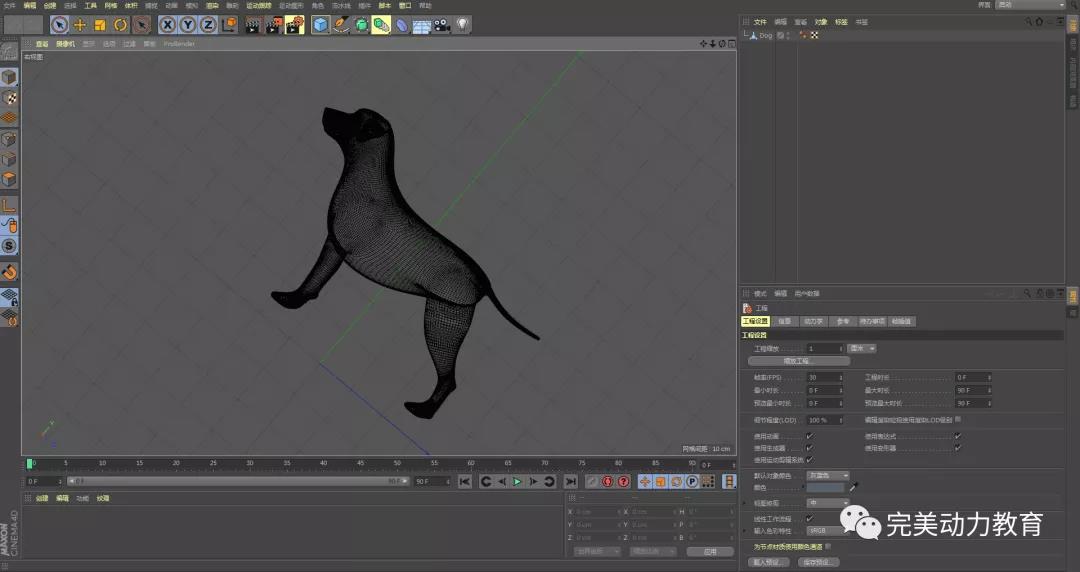Toggle the 使用表达式 checkbox
The width and height of the screenshot is (1080, 572).
point(957,436)
